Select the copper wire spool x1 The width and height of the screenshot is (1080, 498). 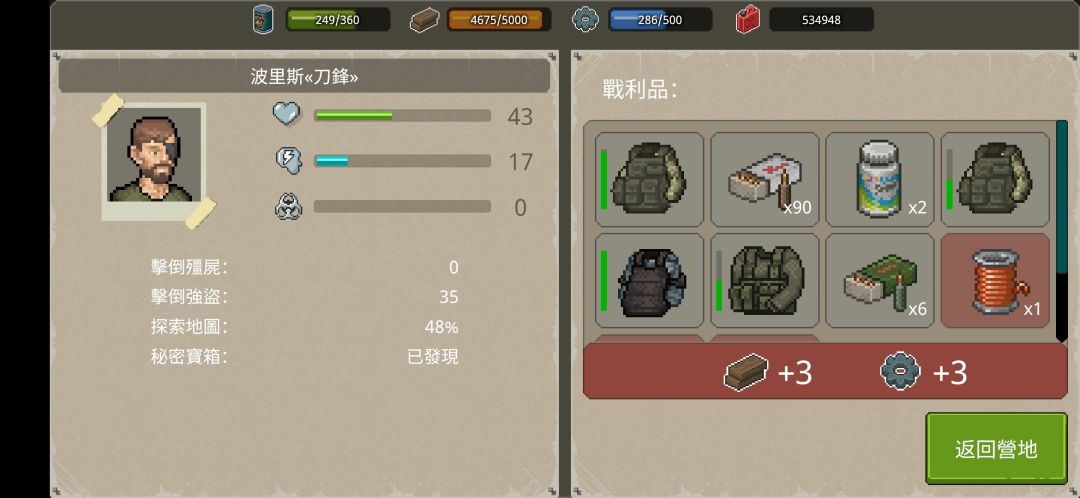tap(995, 280)
